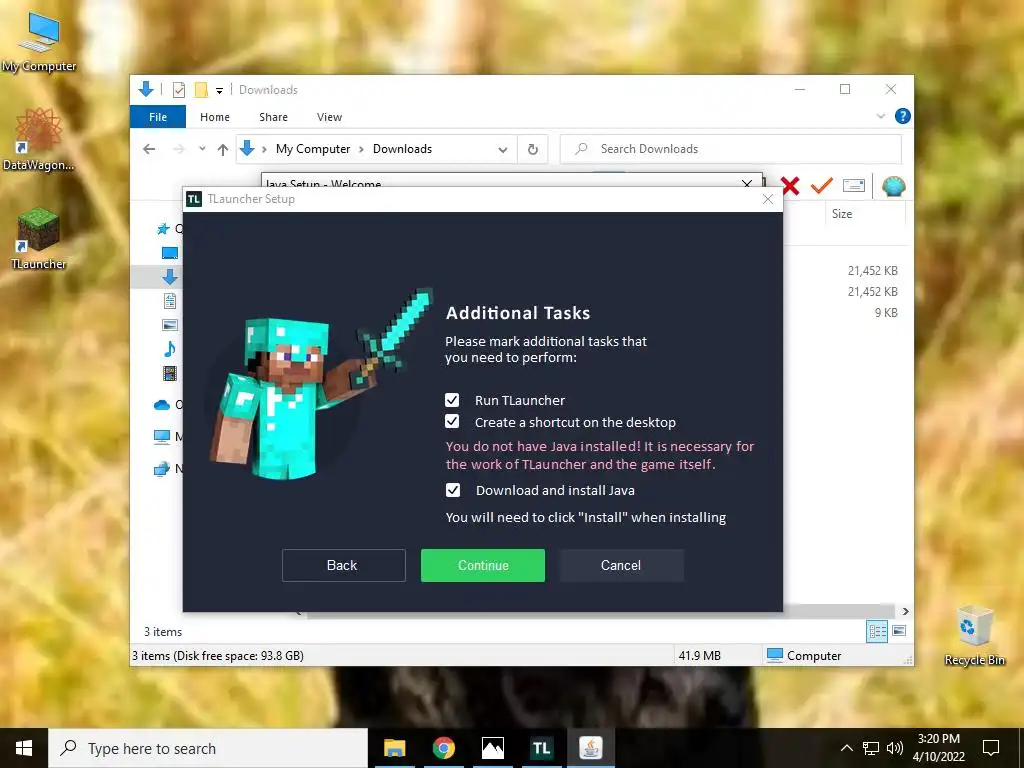Open Photos app from taskbar

coord(492,748)
